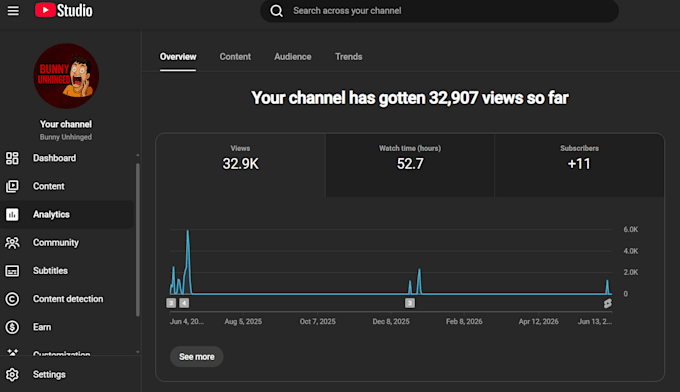Screen dimensions: 680x392
Task: Click the Customization wand icon
Action: click(12, 352)
